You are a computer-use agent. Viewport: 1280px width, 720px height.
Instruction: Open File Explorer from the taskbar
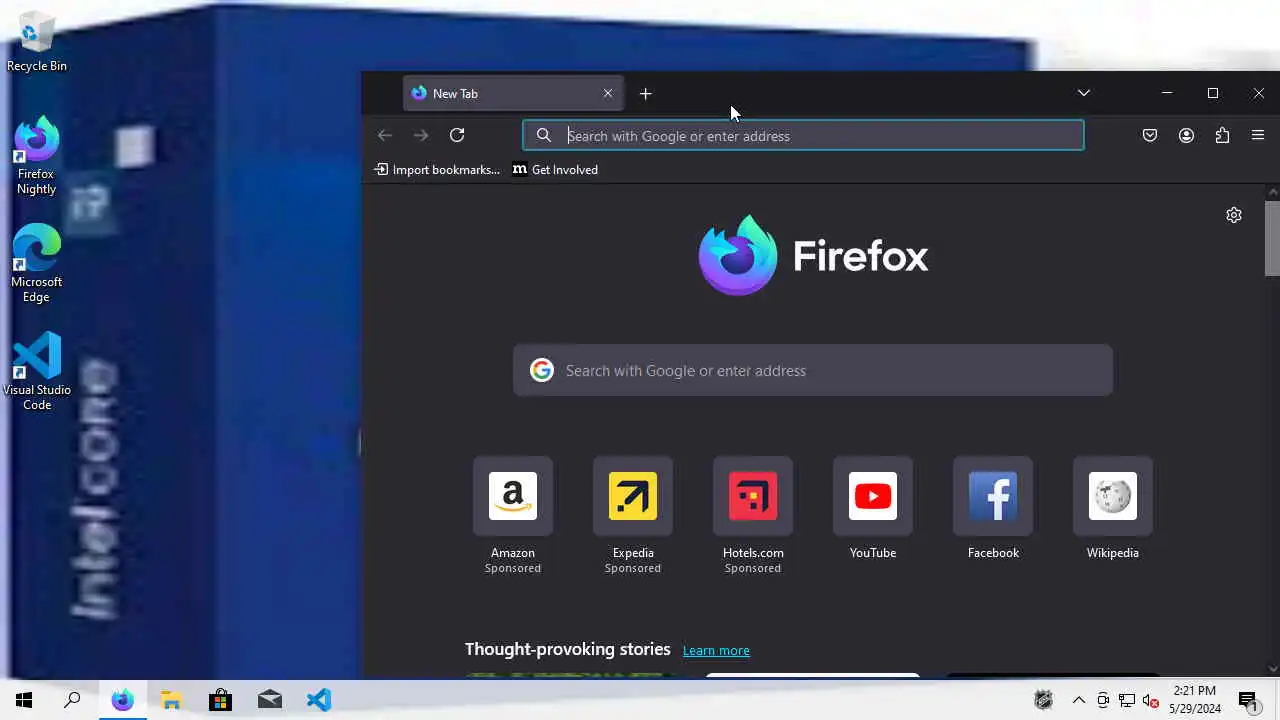point(171,700)
